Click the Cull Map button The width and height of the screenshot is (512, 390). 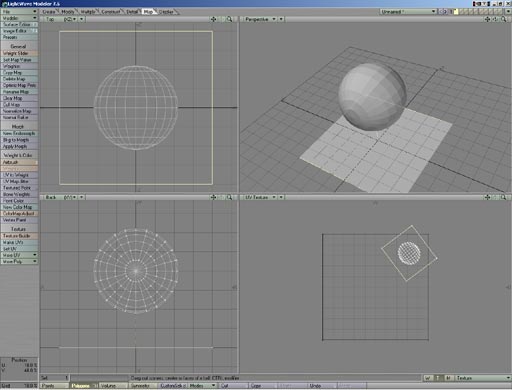click(x=19, y=105)
